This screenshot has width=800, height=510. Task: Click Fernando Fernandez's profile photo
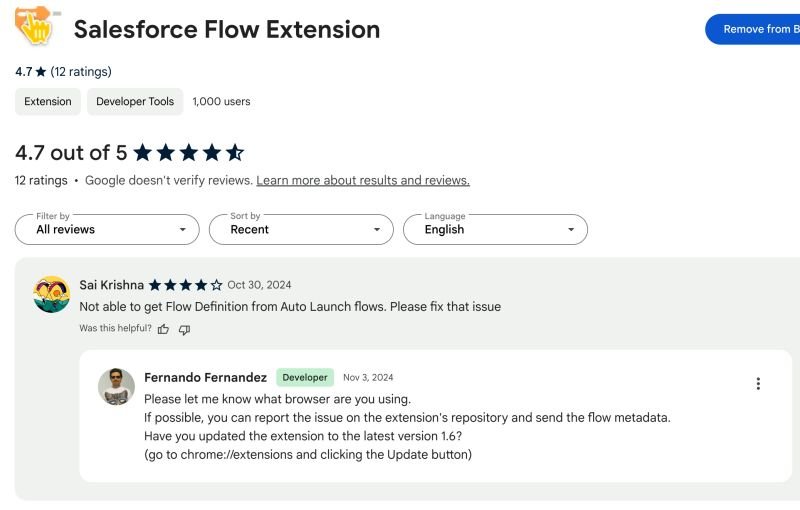(116, 387)
